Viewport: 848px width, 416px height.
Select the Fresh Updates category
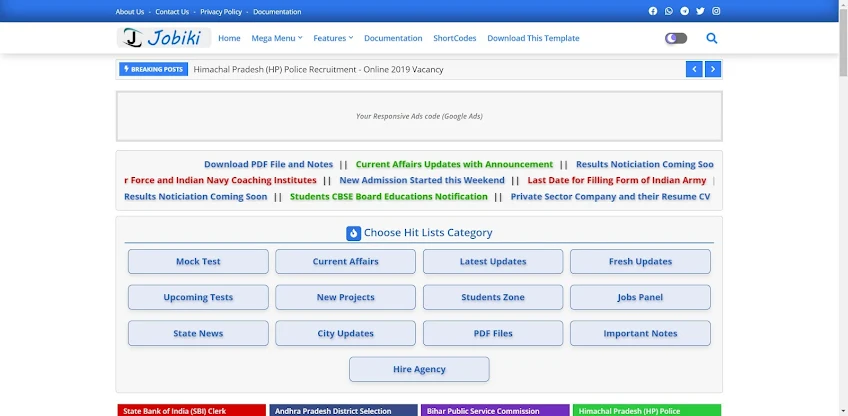tap(640, 261)
